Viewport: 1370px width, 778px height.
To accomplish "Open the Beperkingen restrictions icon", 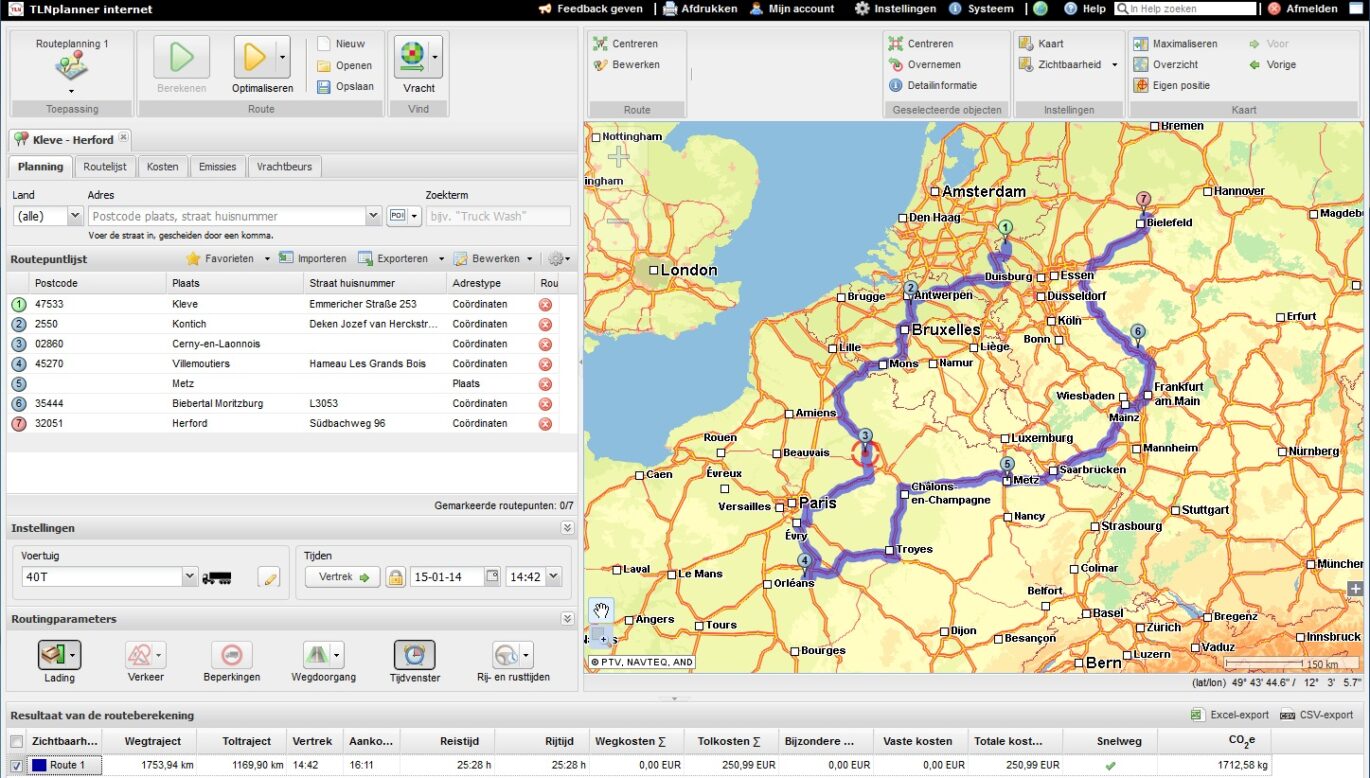I will click(231, 655).
